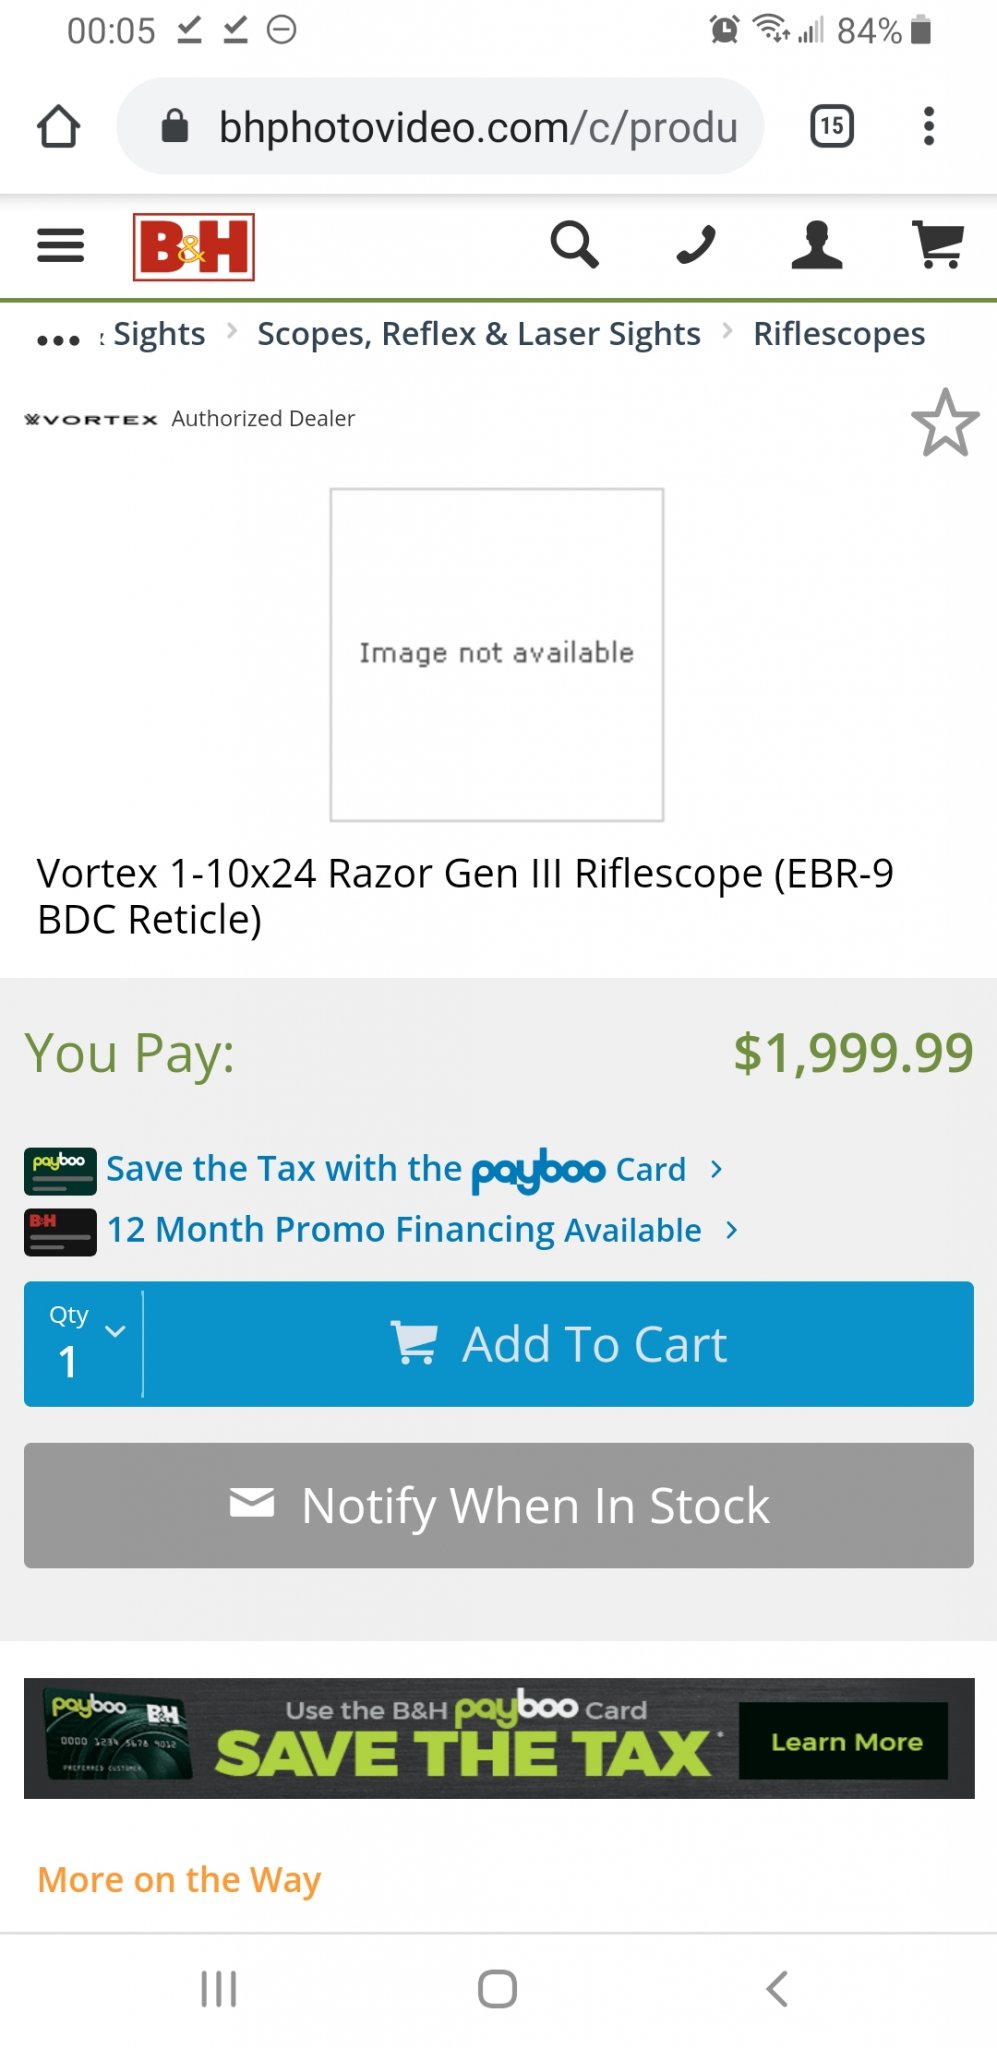Add product to wish list star
This screenshot has height=2048, width=997.
[x=944, y=423]
